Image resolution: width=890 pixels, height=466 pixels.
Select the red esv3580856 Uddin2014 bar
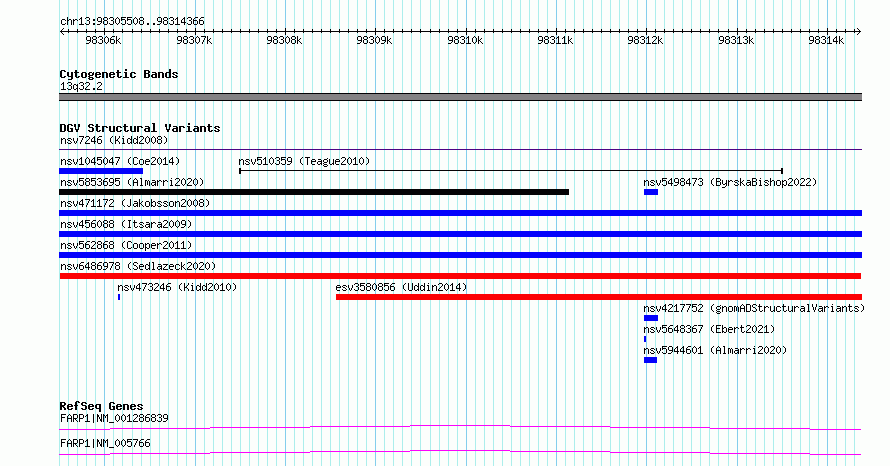tap(599, 297)
